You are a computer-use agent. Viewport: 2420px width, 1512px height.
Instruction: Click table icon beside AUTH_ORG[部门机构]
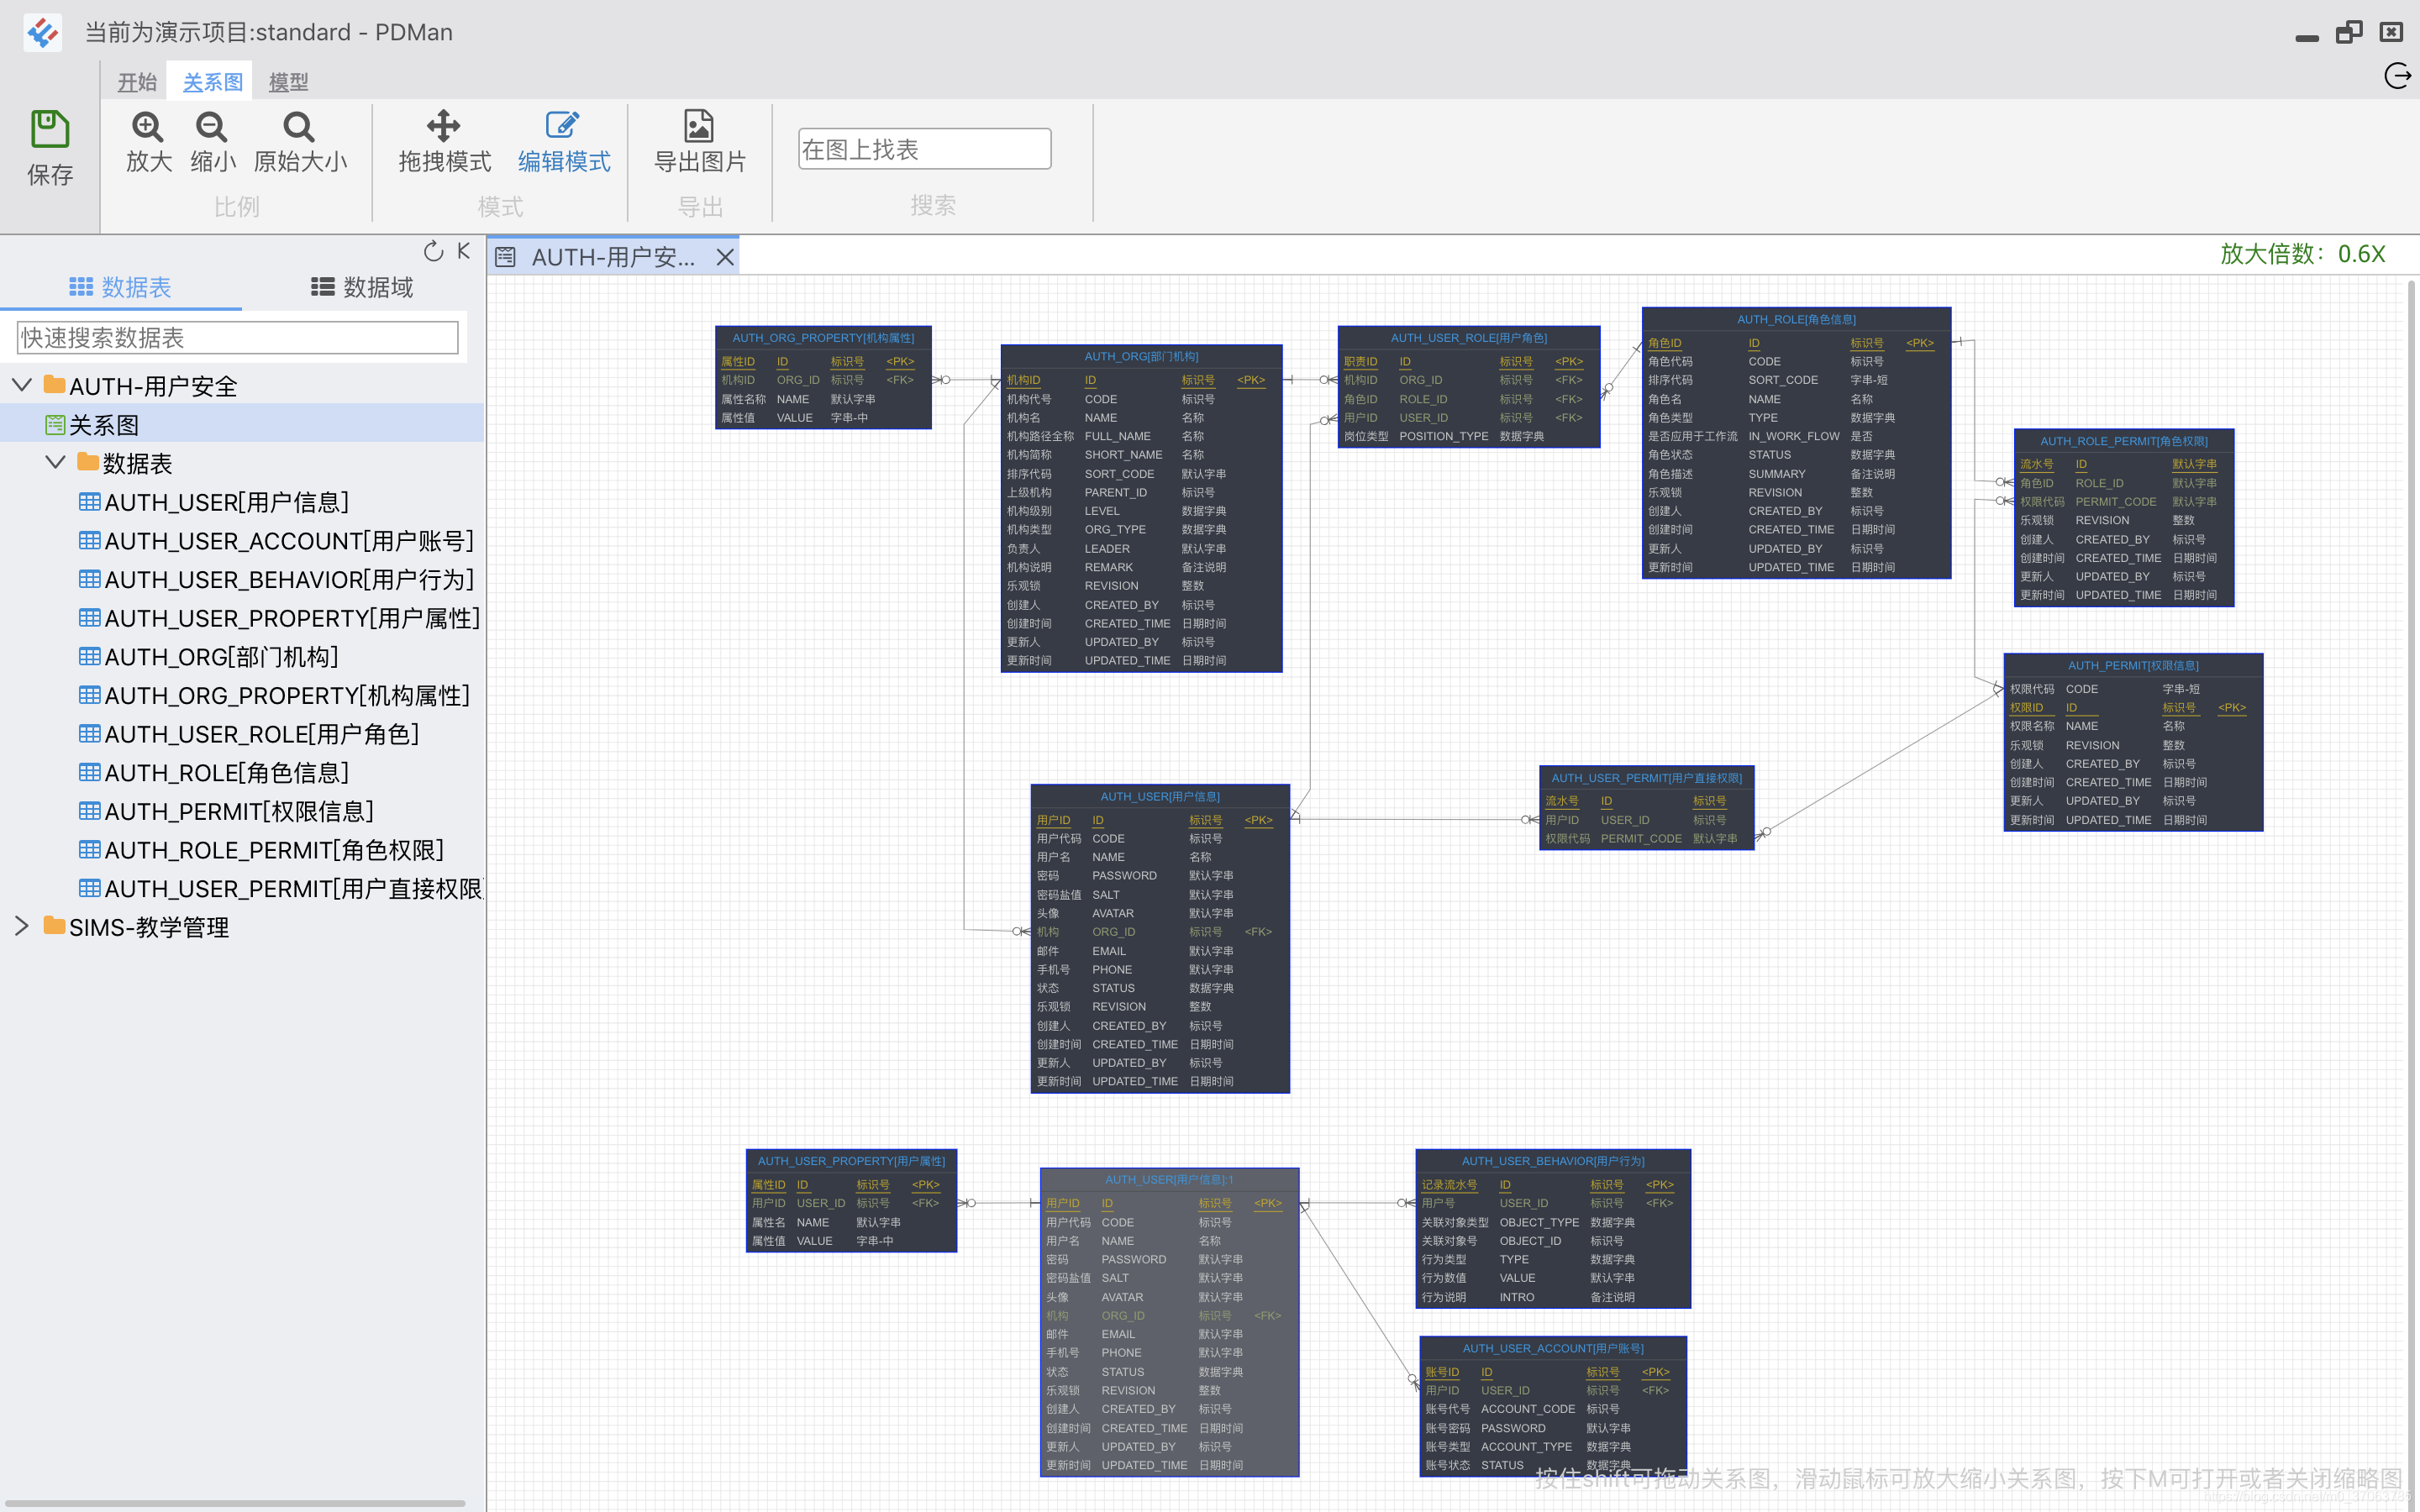click(90, 656)
